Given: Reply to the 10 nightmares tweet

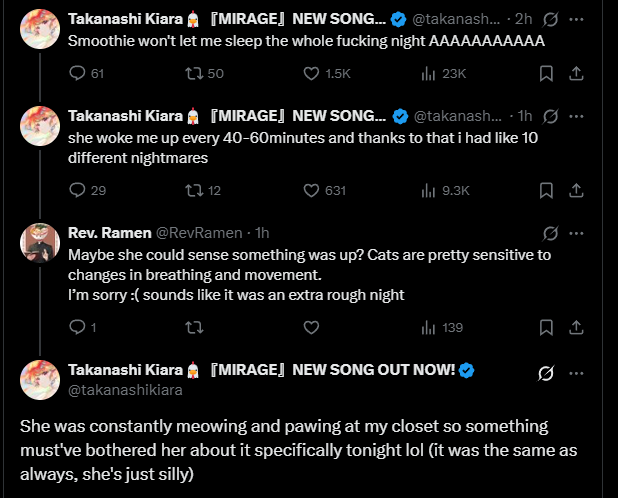Looking at the screenshot, I should [78, 190].
